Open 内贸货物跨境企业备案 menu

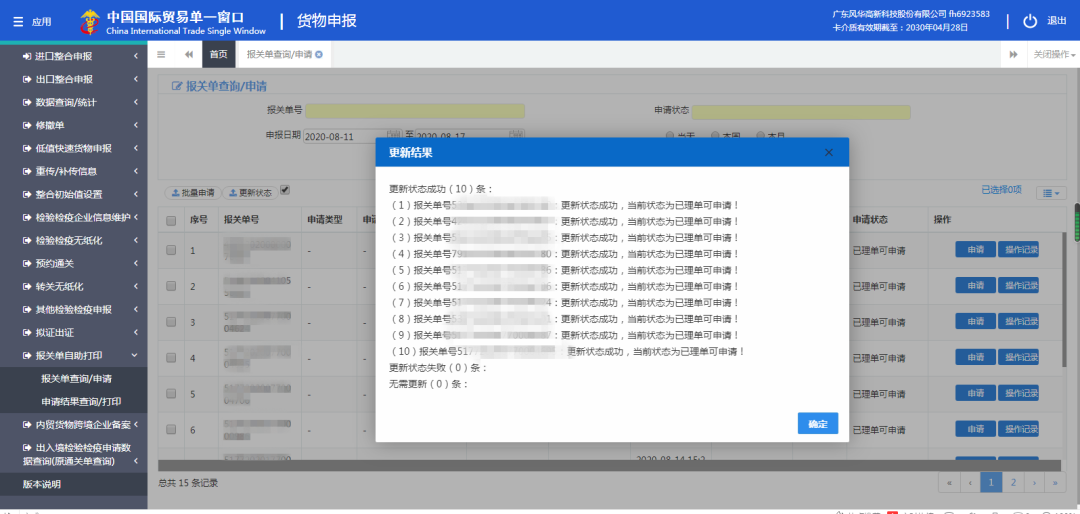[74, 424]
